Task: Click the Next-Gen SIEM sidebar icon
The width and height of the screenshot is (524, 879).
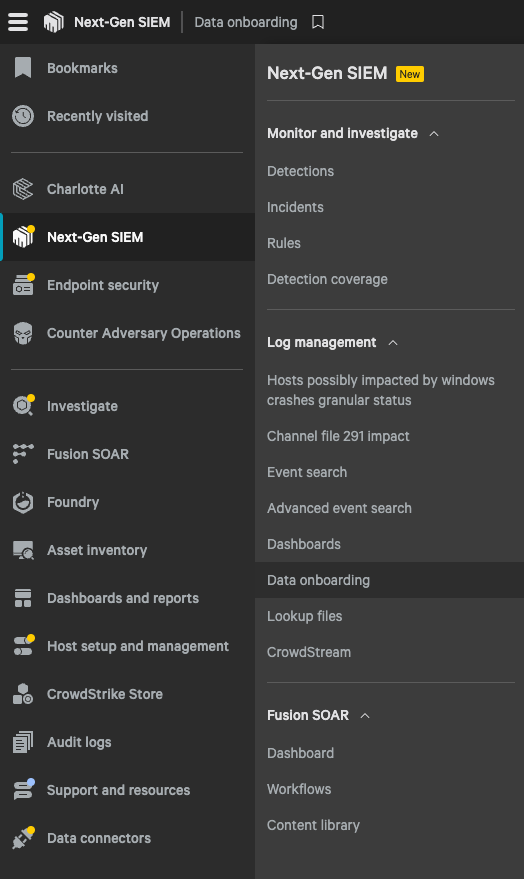Action: click(23, 237)
